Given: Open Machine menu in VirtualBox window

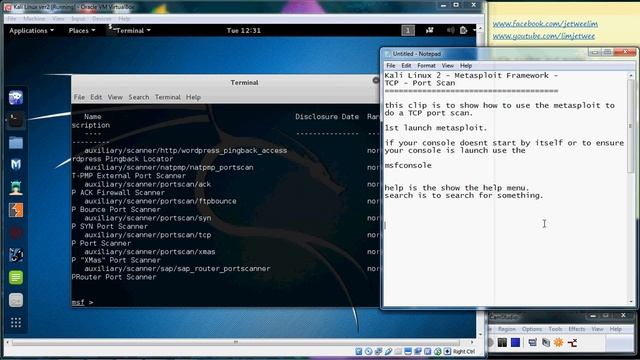Looking at the screenshot, I should 34,19.
